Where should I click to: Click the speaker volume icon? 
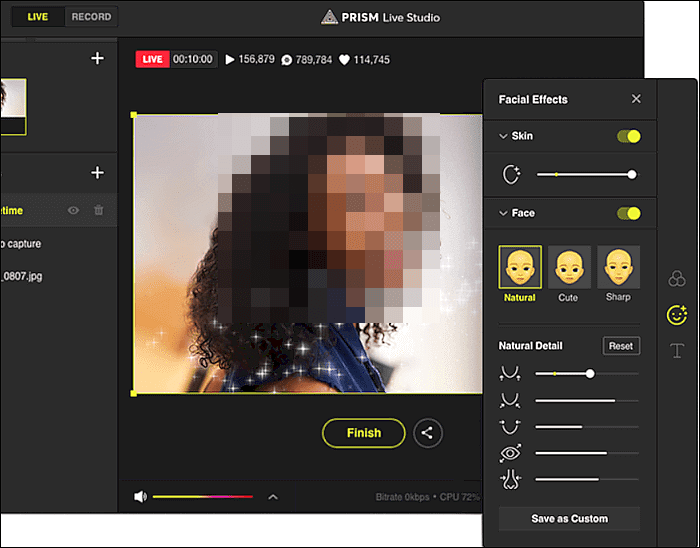(x=140, y=496)
